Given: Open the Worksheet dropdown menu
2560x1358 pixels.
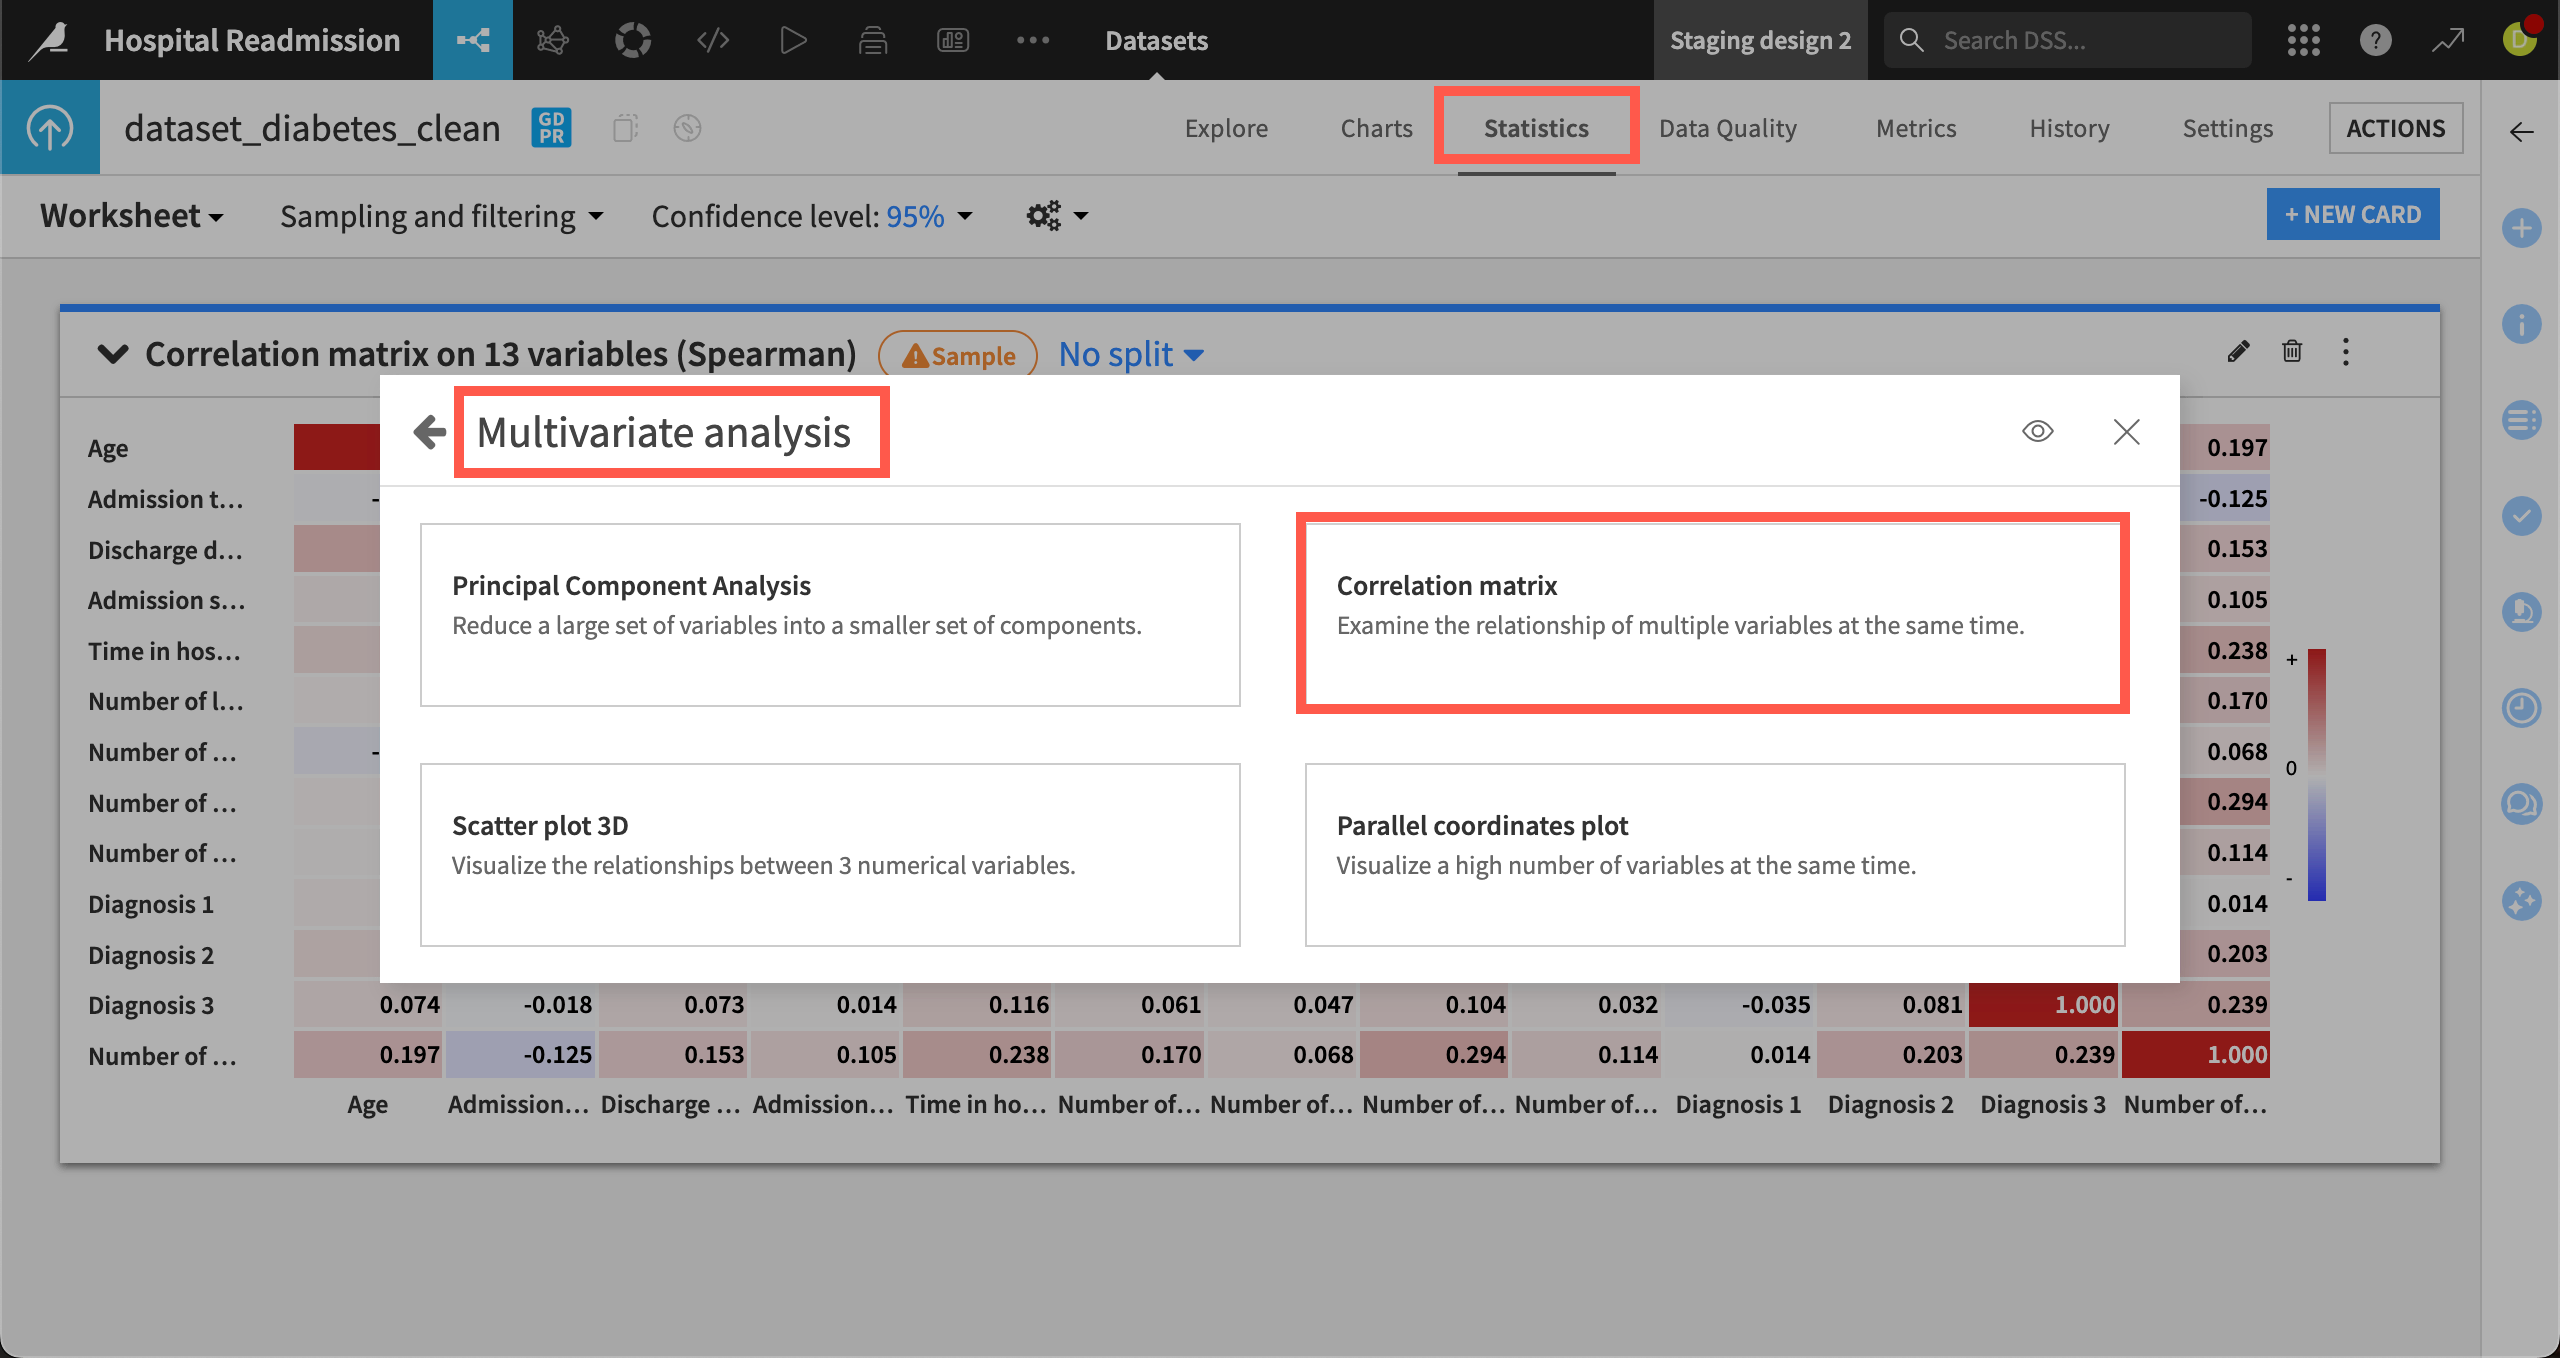Looking at the screenshot, I should point(131,216).
